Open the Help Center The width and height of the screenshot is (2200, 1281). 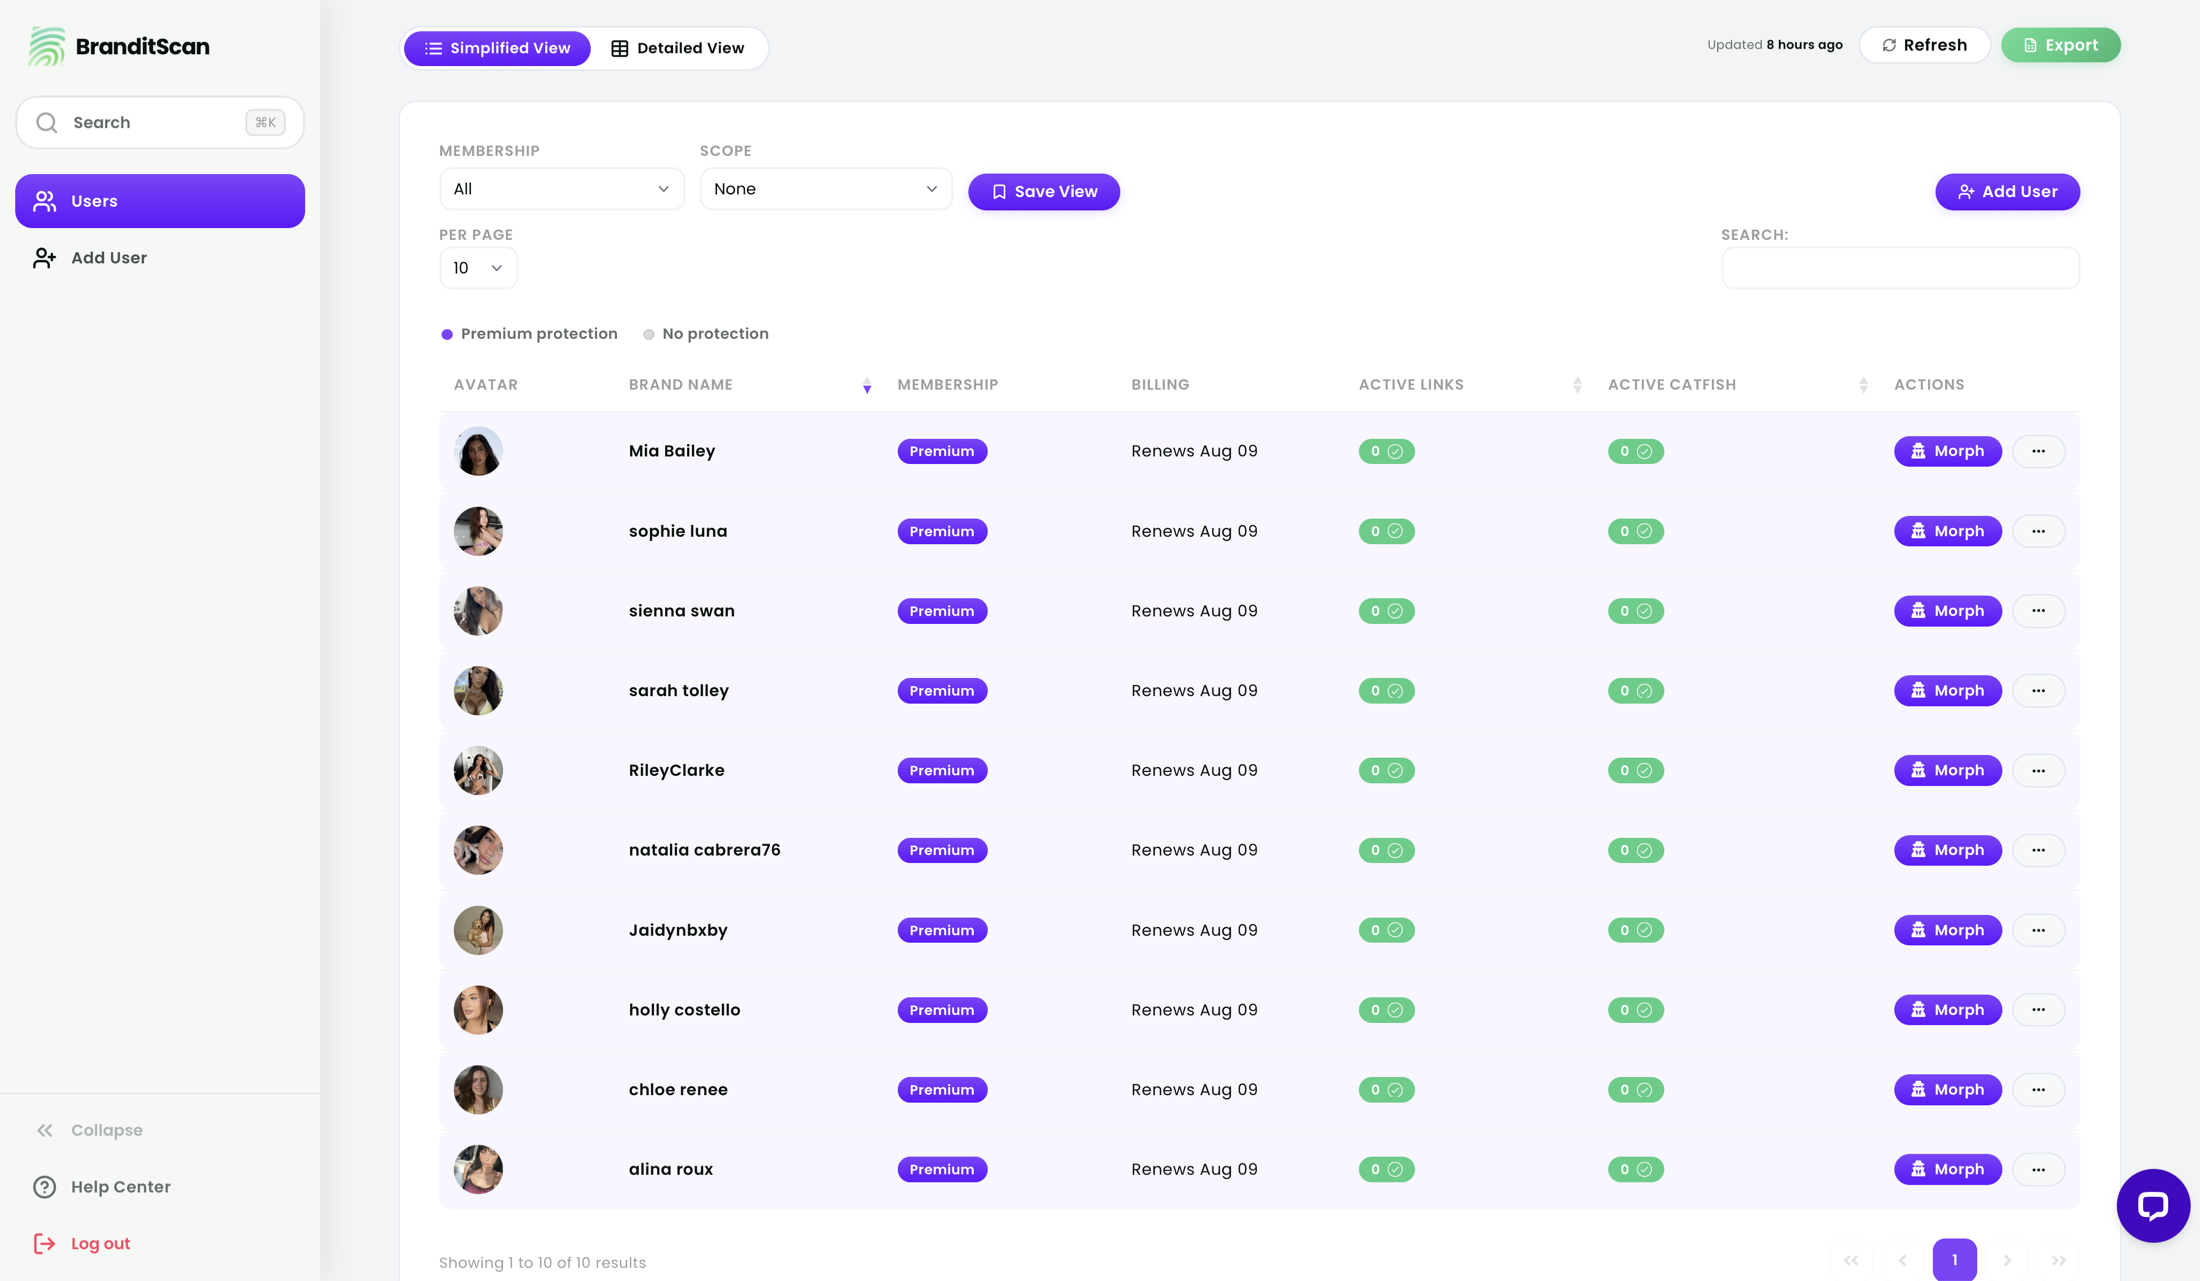[102, 1187]
